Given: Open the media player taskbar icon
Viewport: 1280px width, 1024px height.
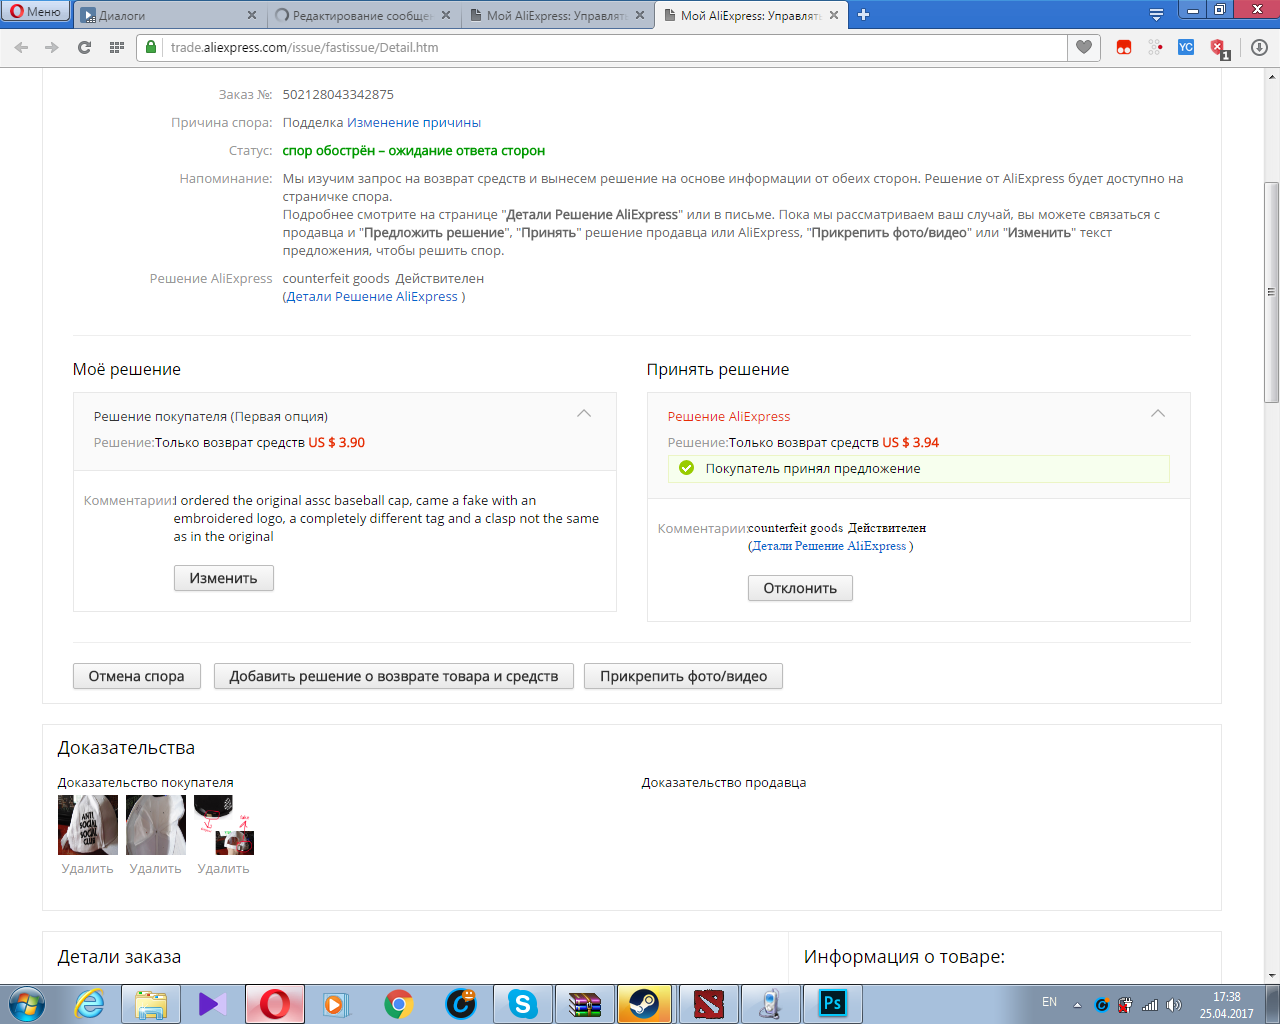Looking at the screenshot, I should click(x=336, y=1004).
